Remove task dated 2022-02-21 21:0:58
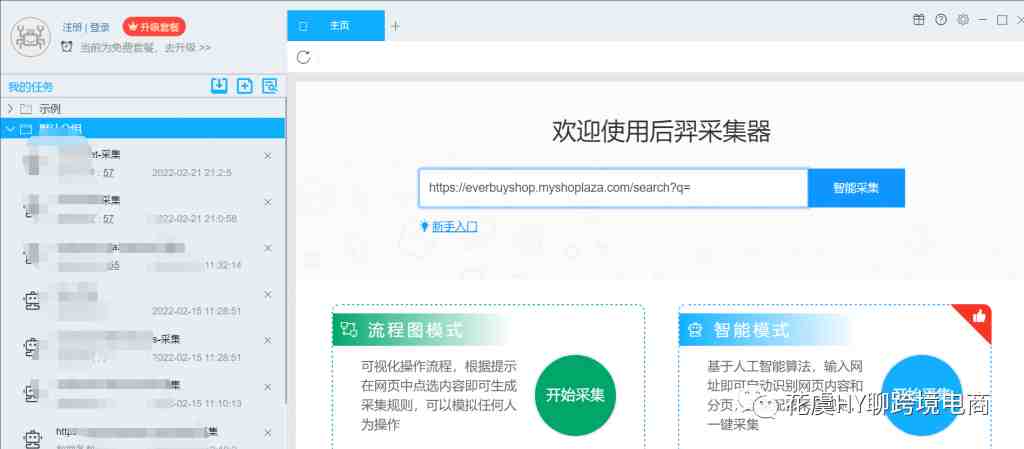The height and width of the screenshot is (449, 1024). click(267, 202)
